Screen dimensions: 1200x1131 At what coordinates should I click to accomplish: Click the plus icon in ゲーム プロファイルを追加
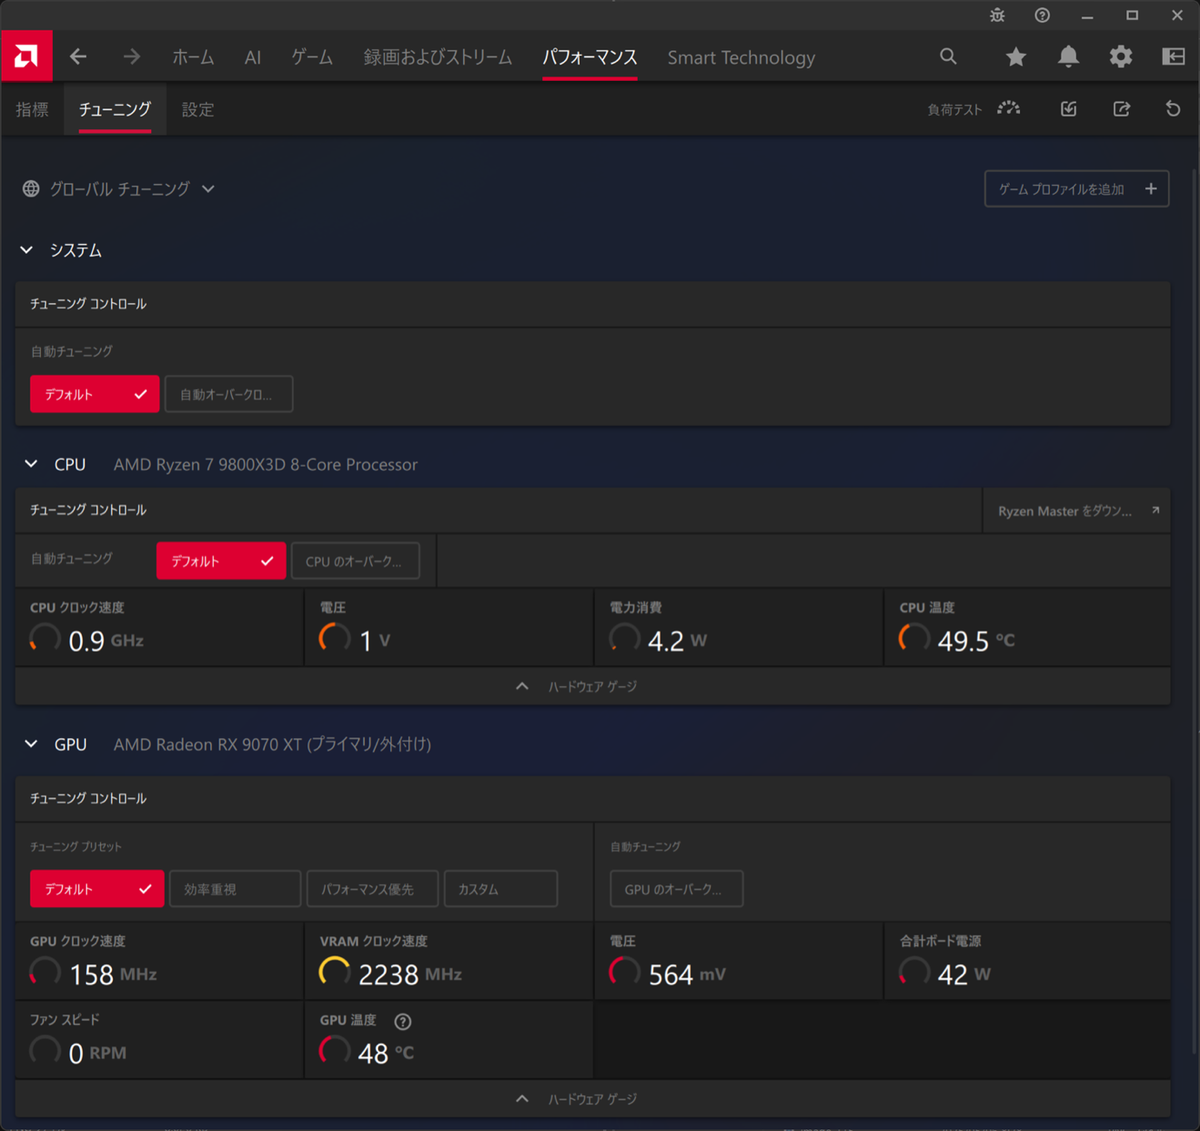click(1151, 189)
